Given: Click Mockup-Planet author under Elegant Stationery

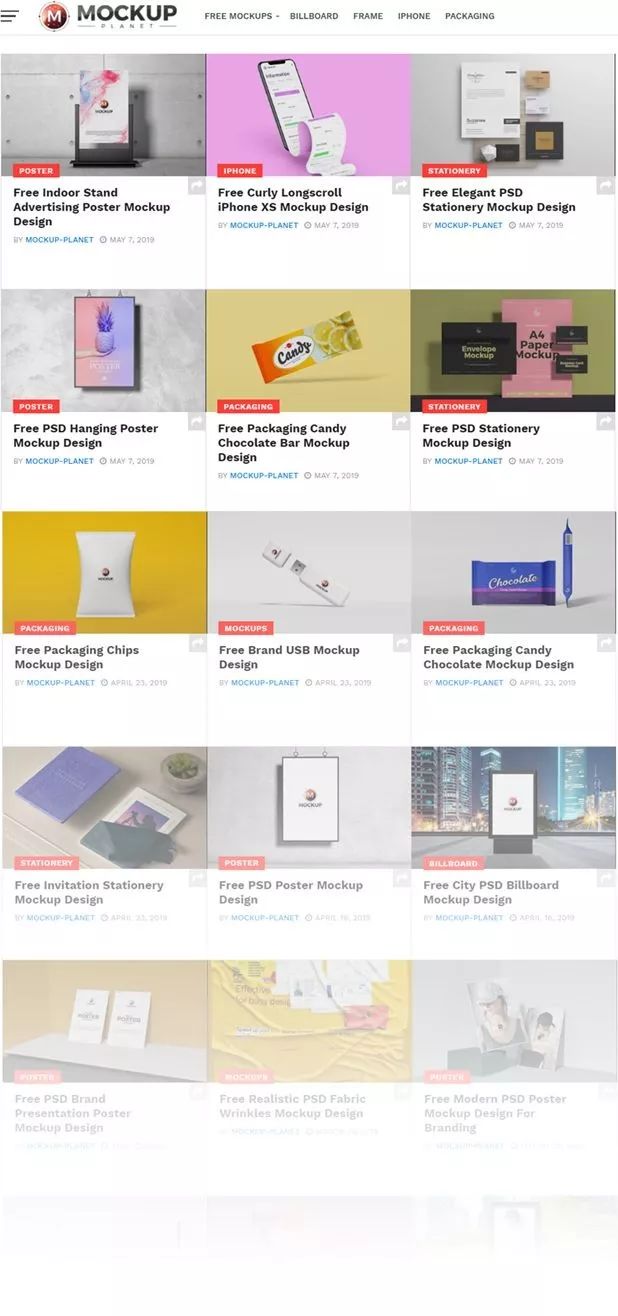Looking at the screenshot, I should point(466,225).
